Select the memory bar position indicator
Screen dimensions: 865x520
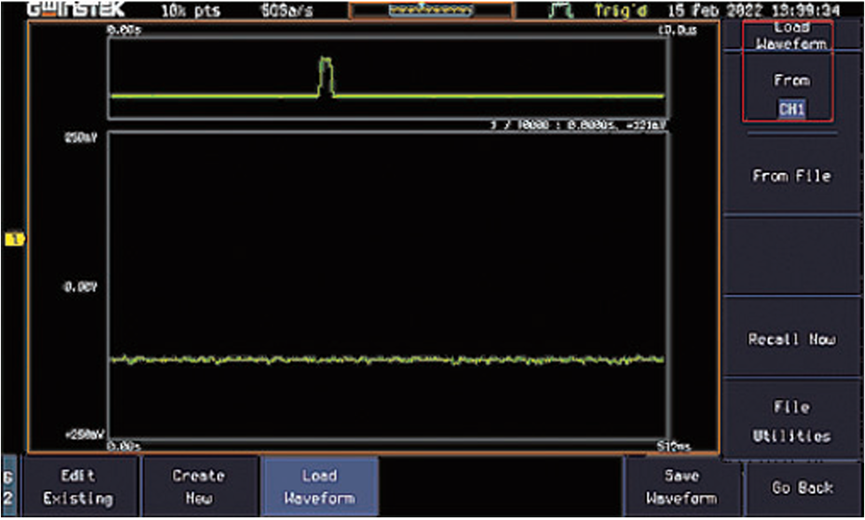point(431,10)
